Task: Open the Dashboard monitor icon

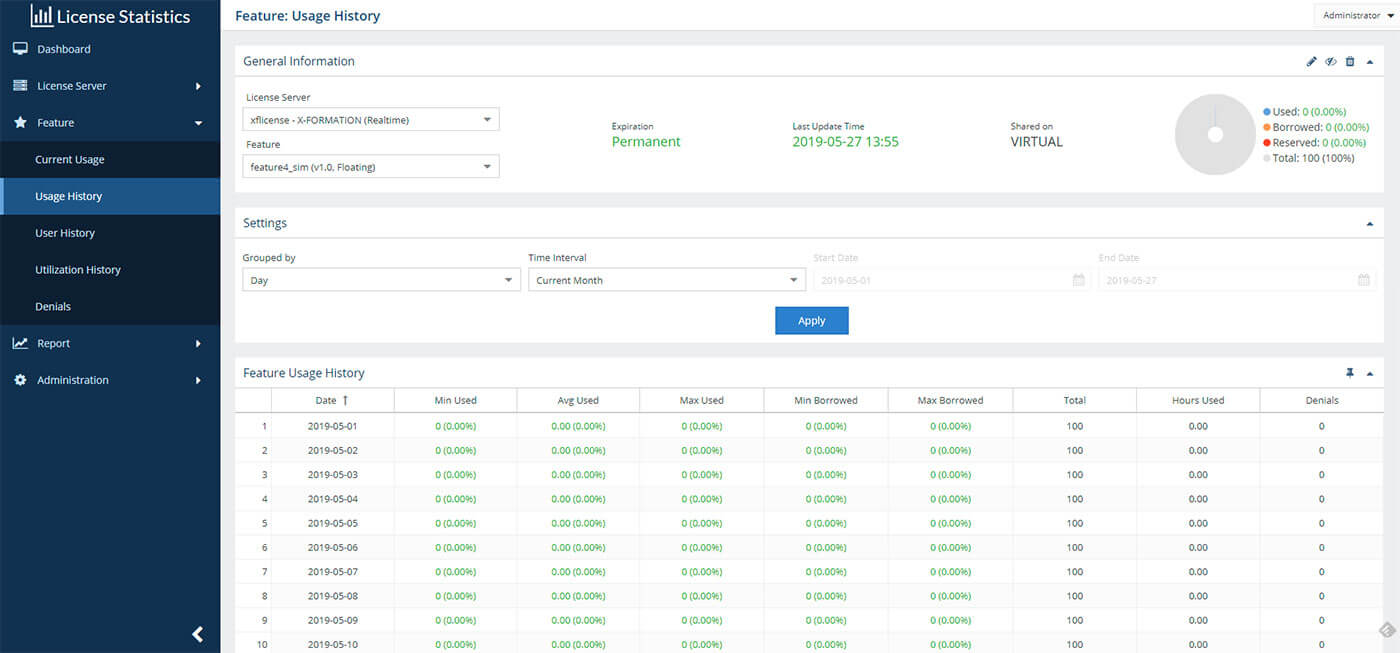Action: pyautogui.click(x=20, y=49)
